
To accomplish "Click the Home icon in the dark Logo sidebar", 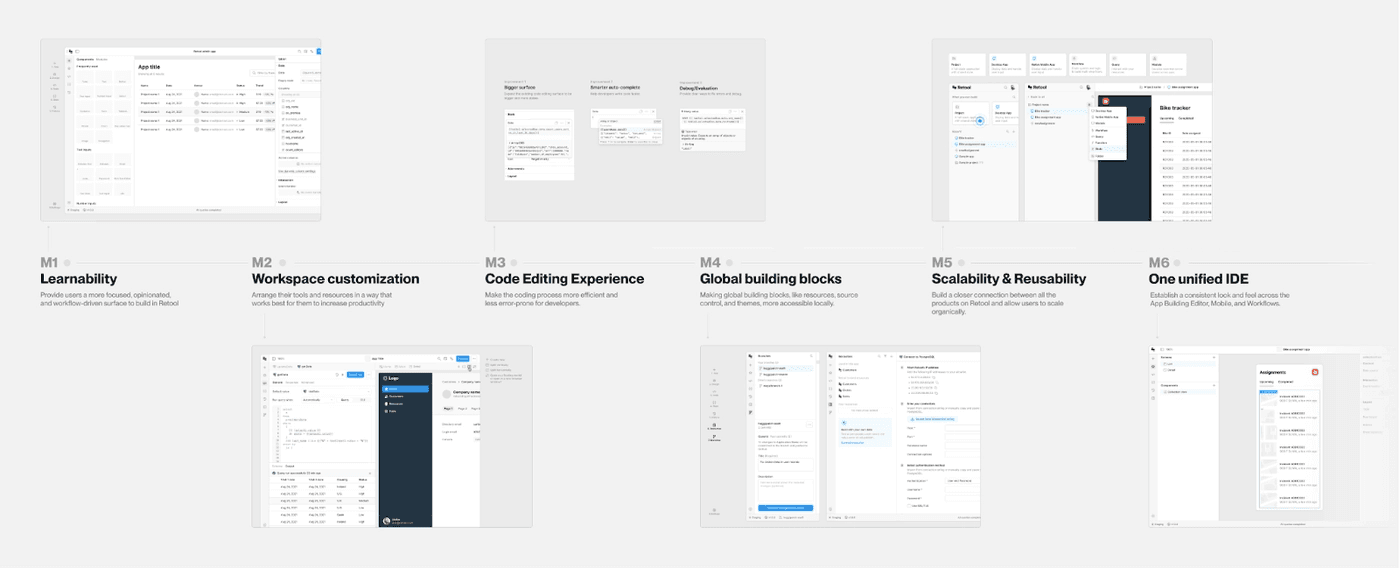I will (x=387, y=389).
